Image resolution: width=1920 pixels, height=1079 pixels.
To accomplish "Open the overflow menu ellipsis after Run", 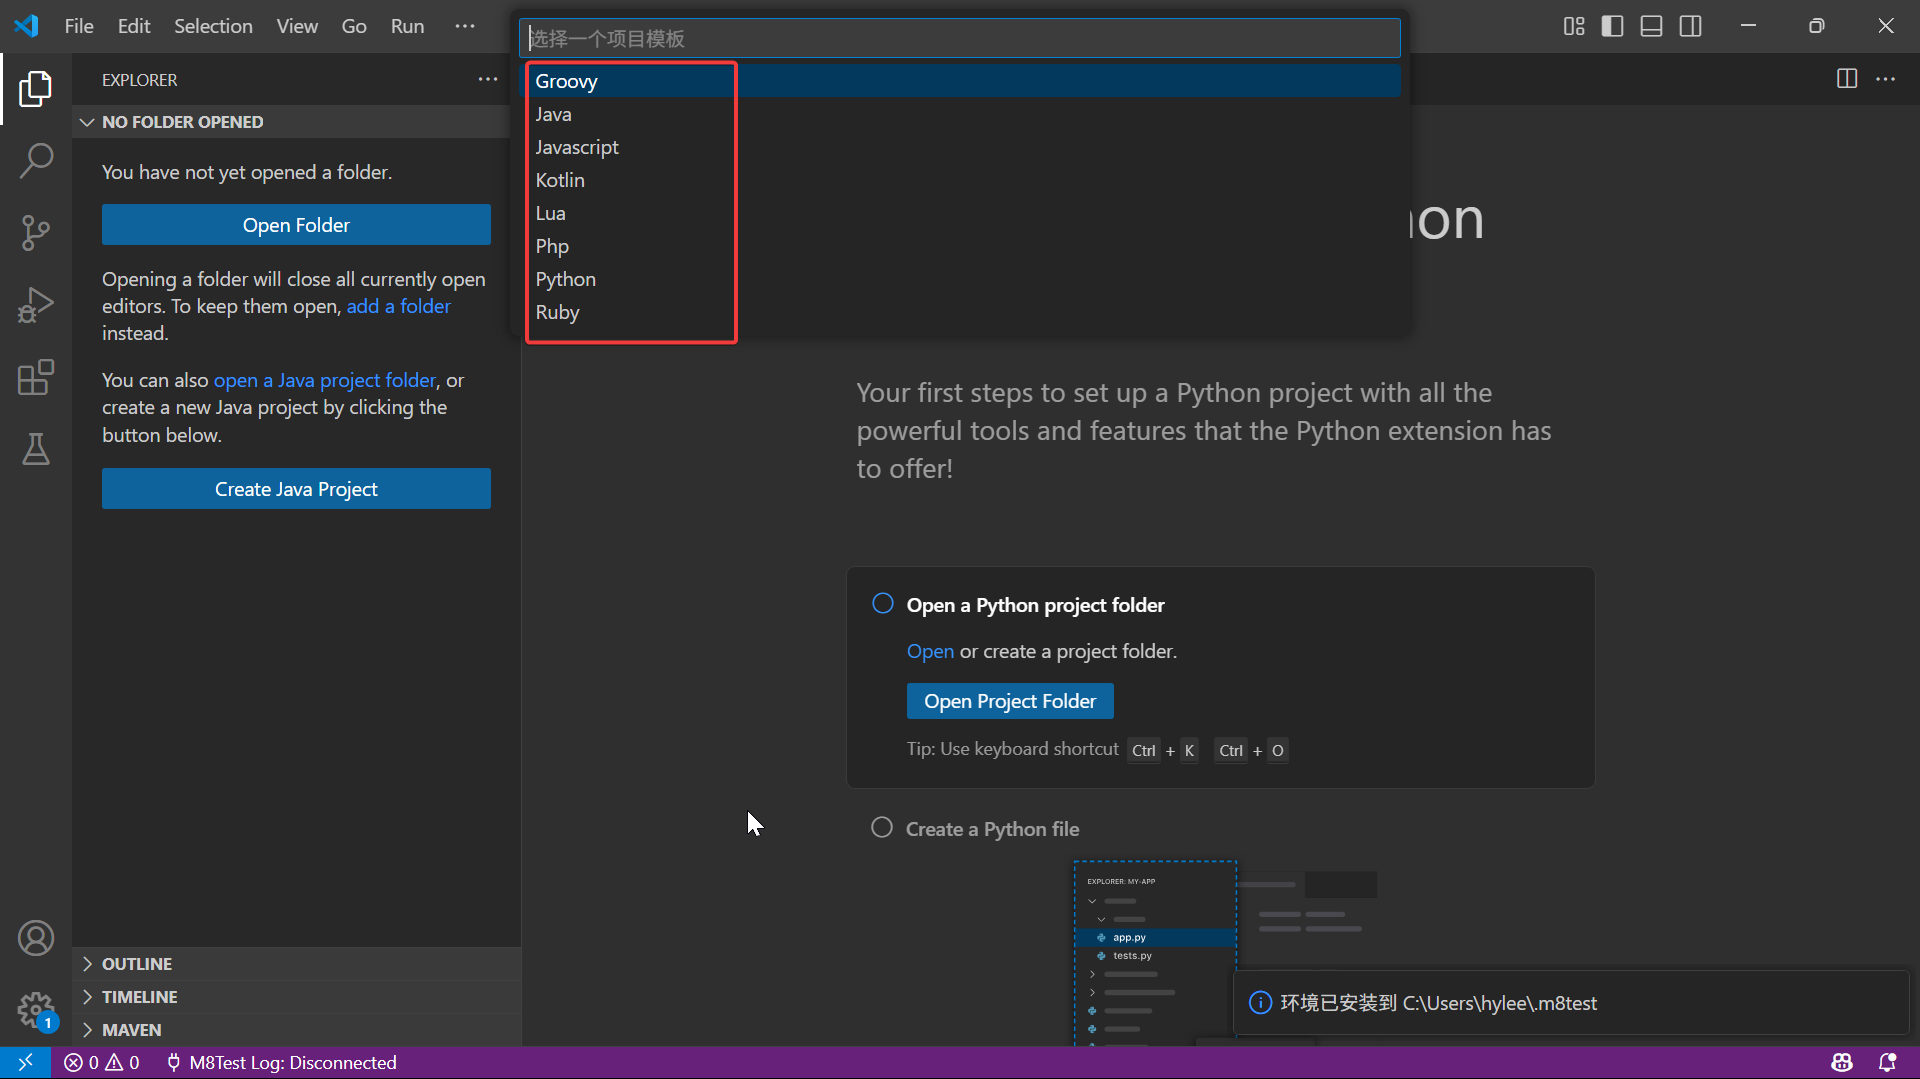I will coord(464,26).
